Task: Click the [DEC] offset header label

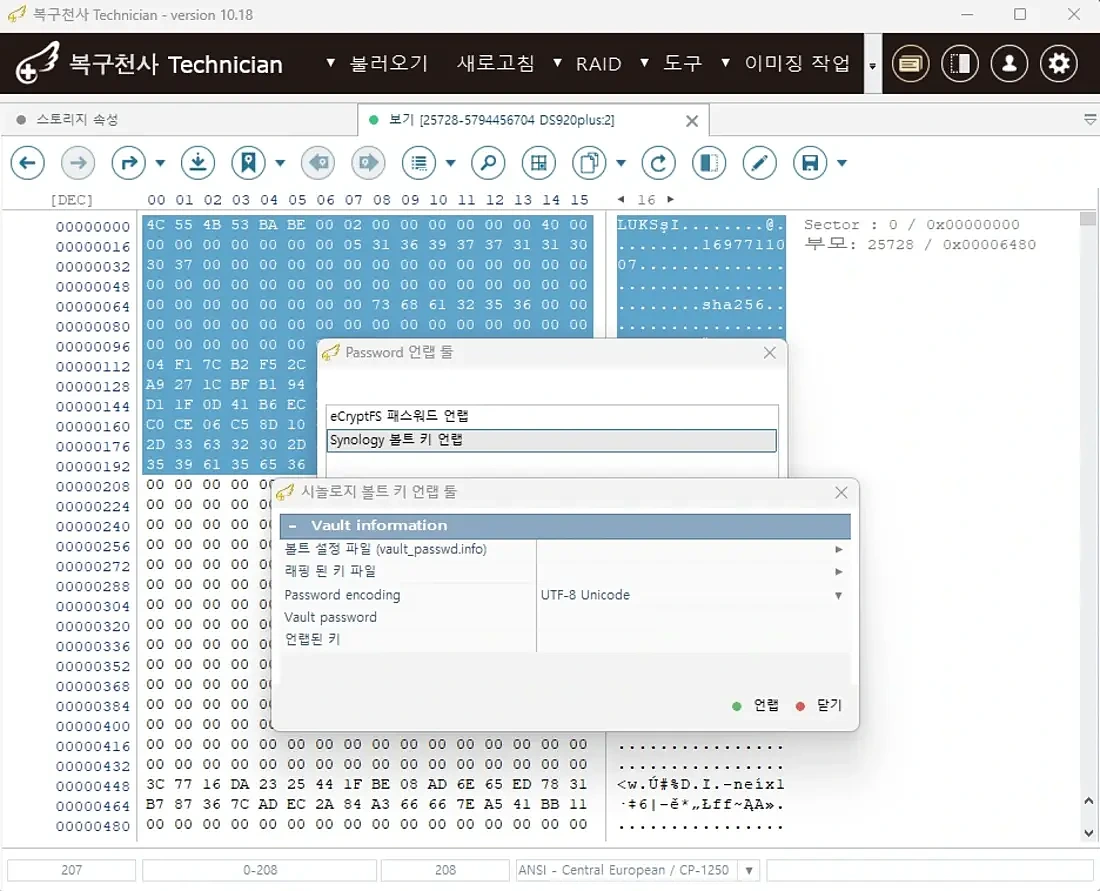Action: (x=72, y=200)
